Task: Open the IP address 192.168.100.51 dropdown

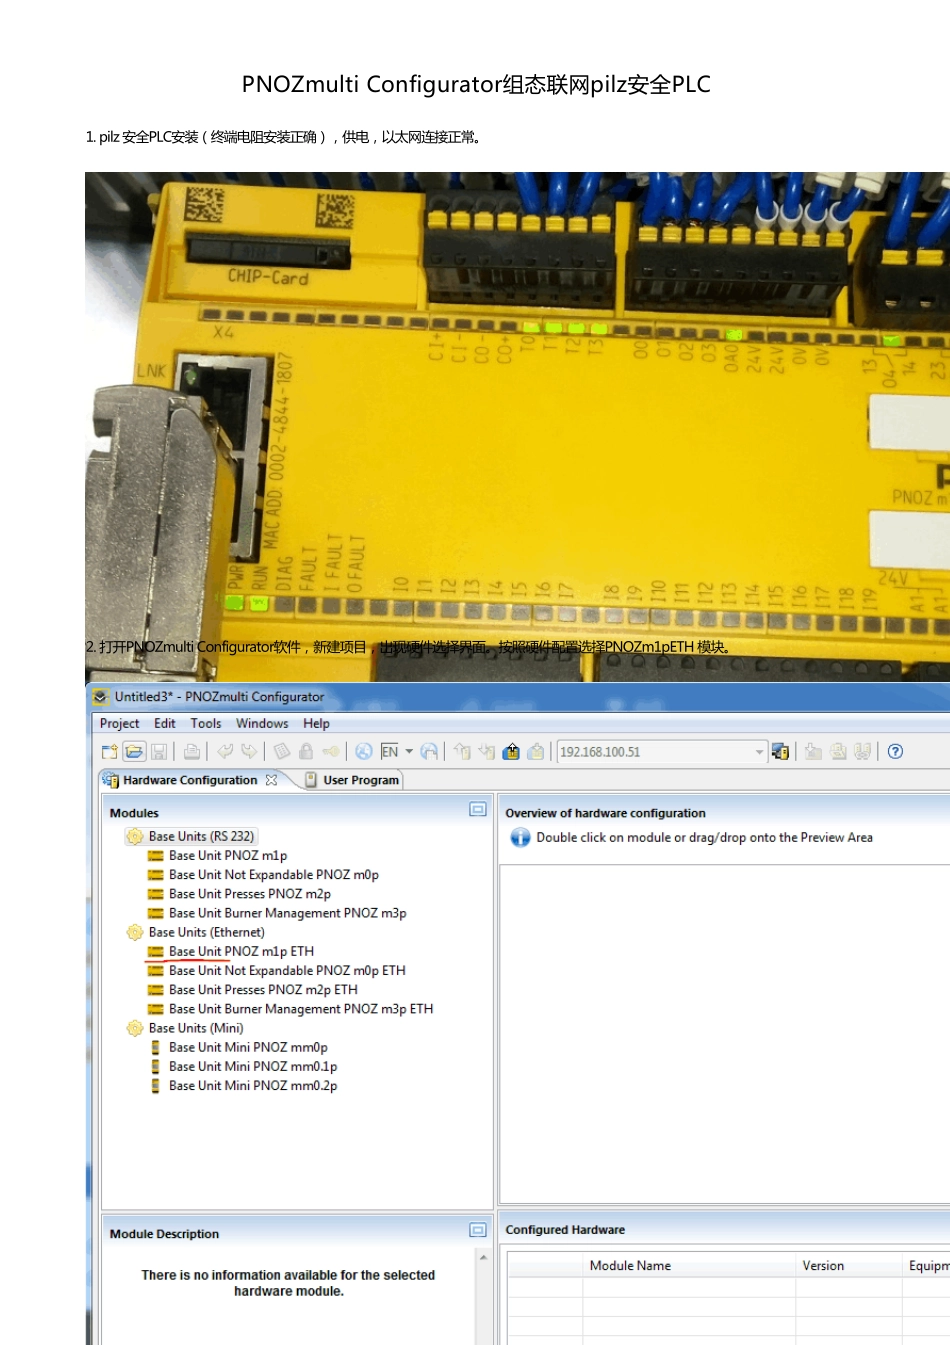Action: (759, 752)
